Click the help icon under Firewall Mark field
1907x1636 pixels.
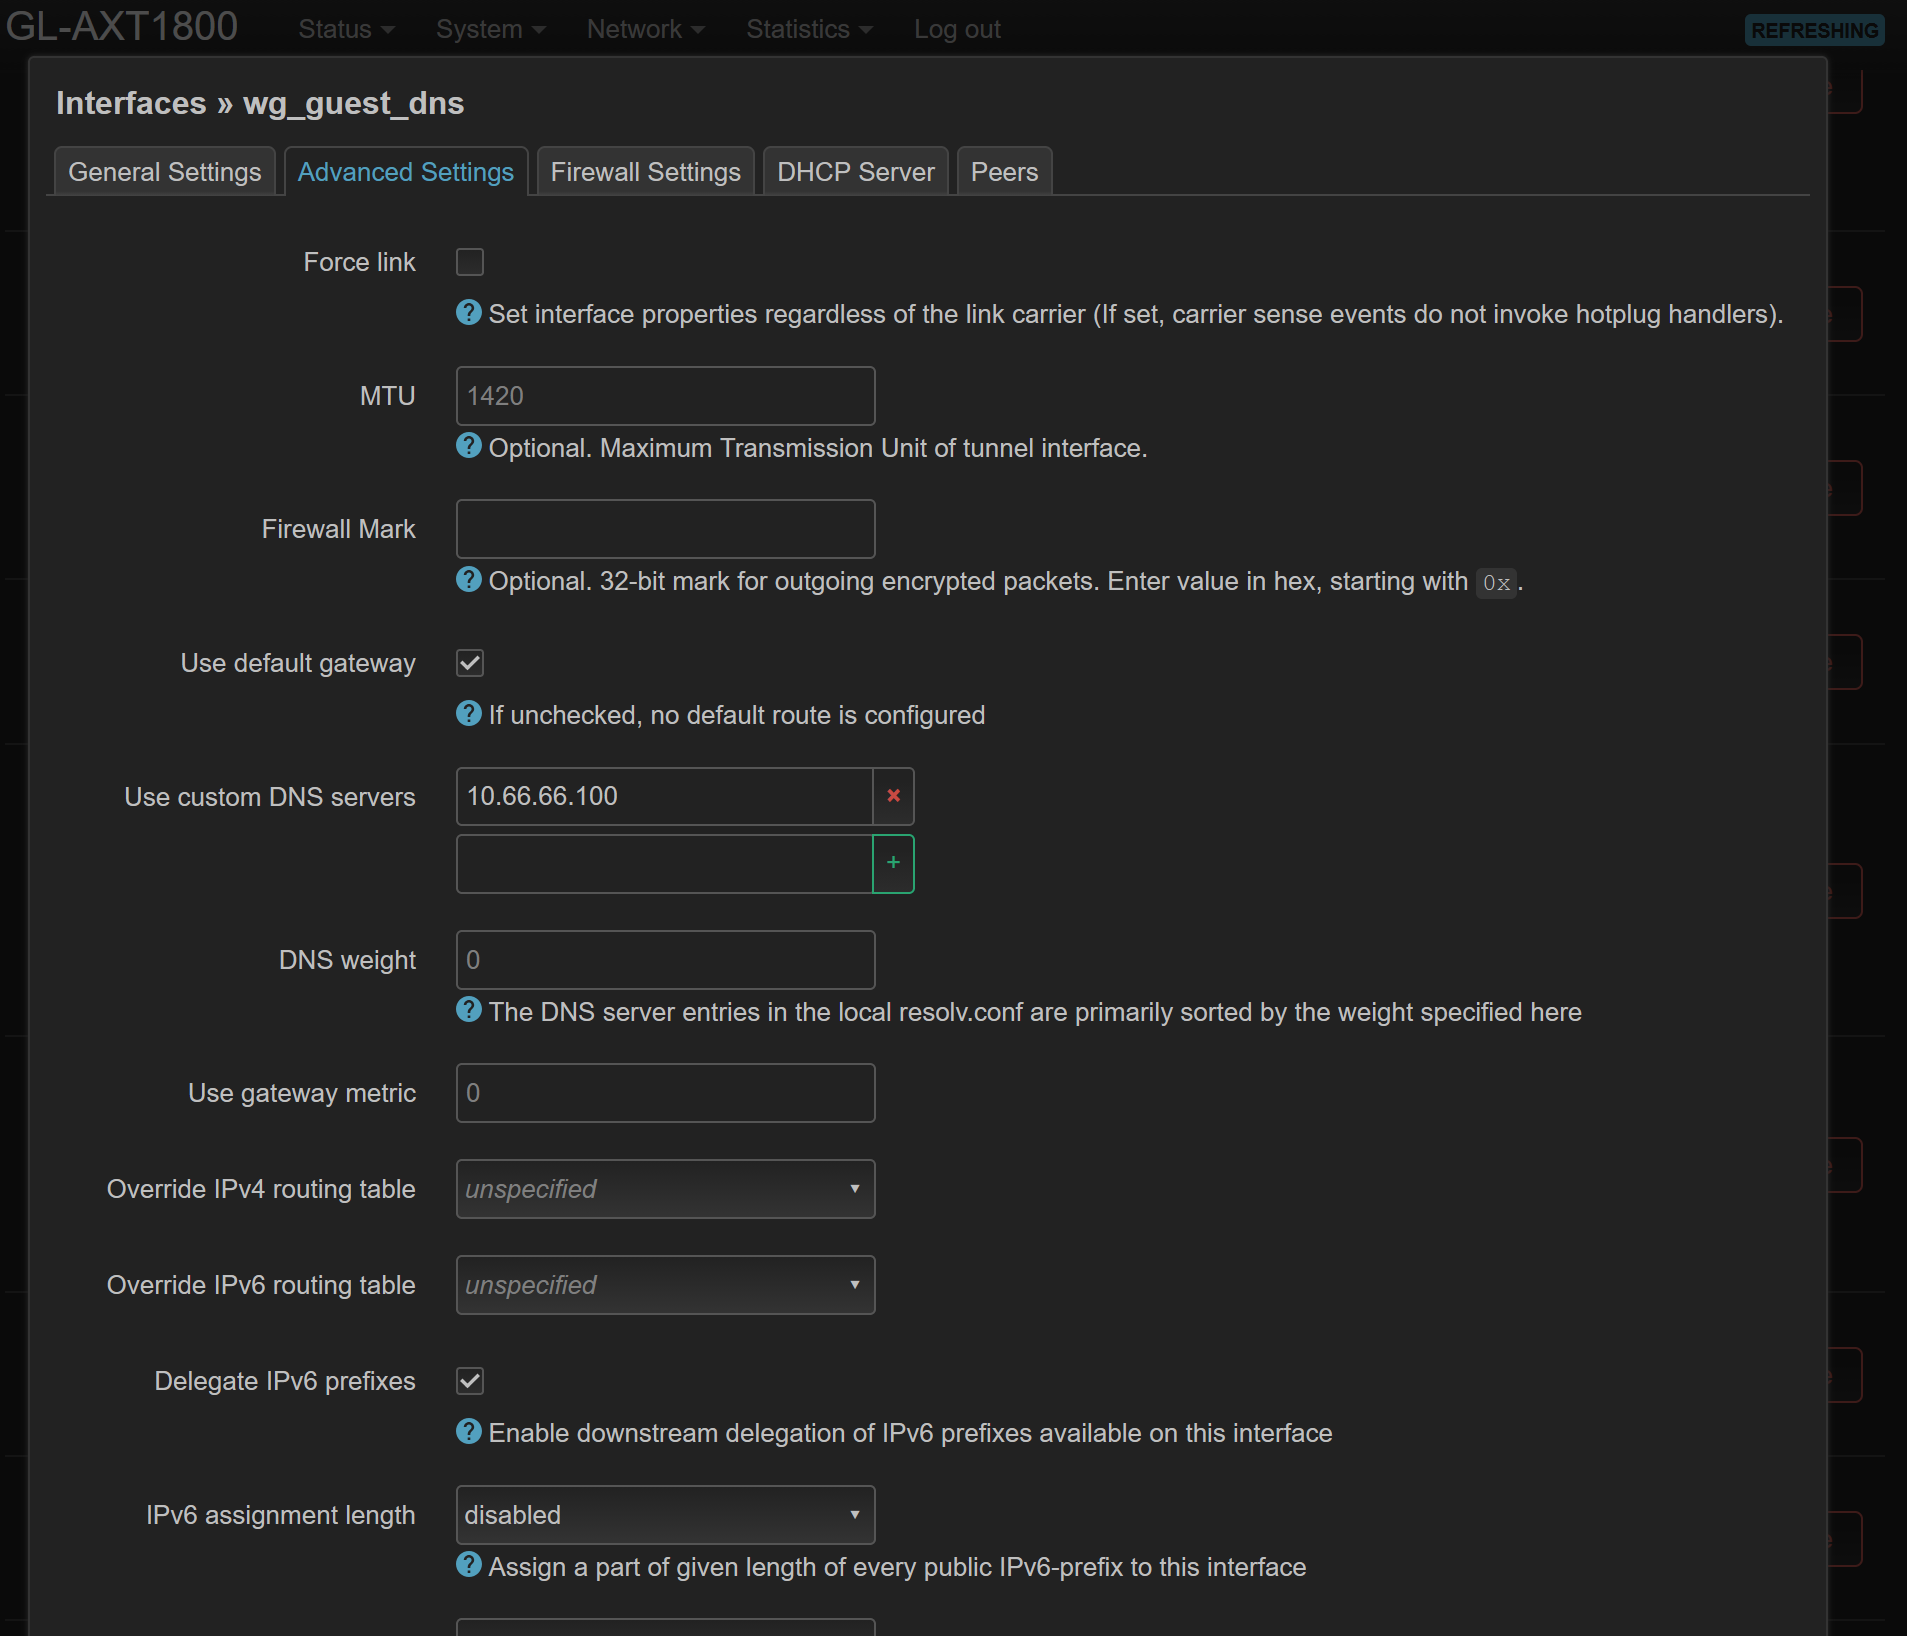point(468,580)
